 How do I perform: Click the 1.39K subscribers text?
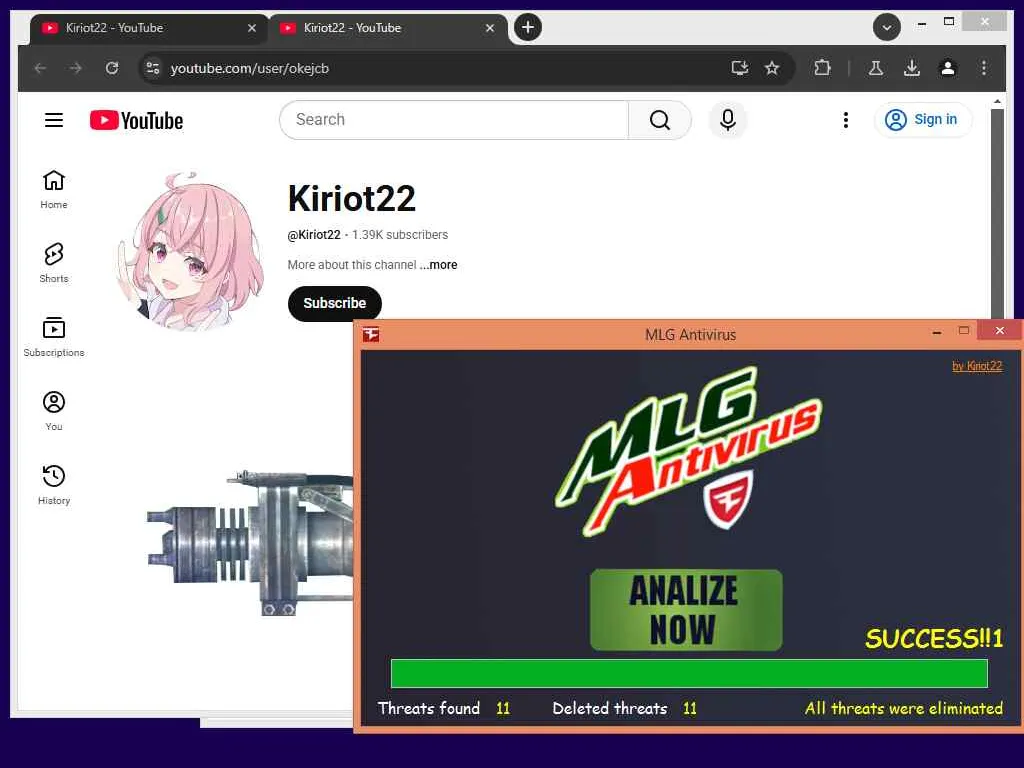pos(400,234)
